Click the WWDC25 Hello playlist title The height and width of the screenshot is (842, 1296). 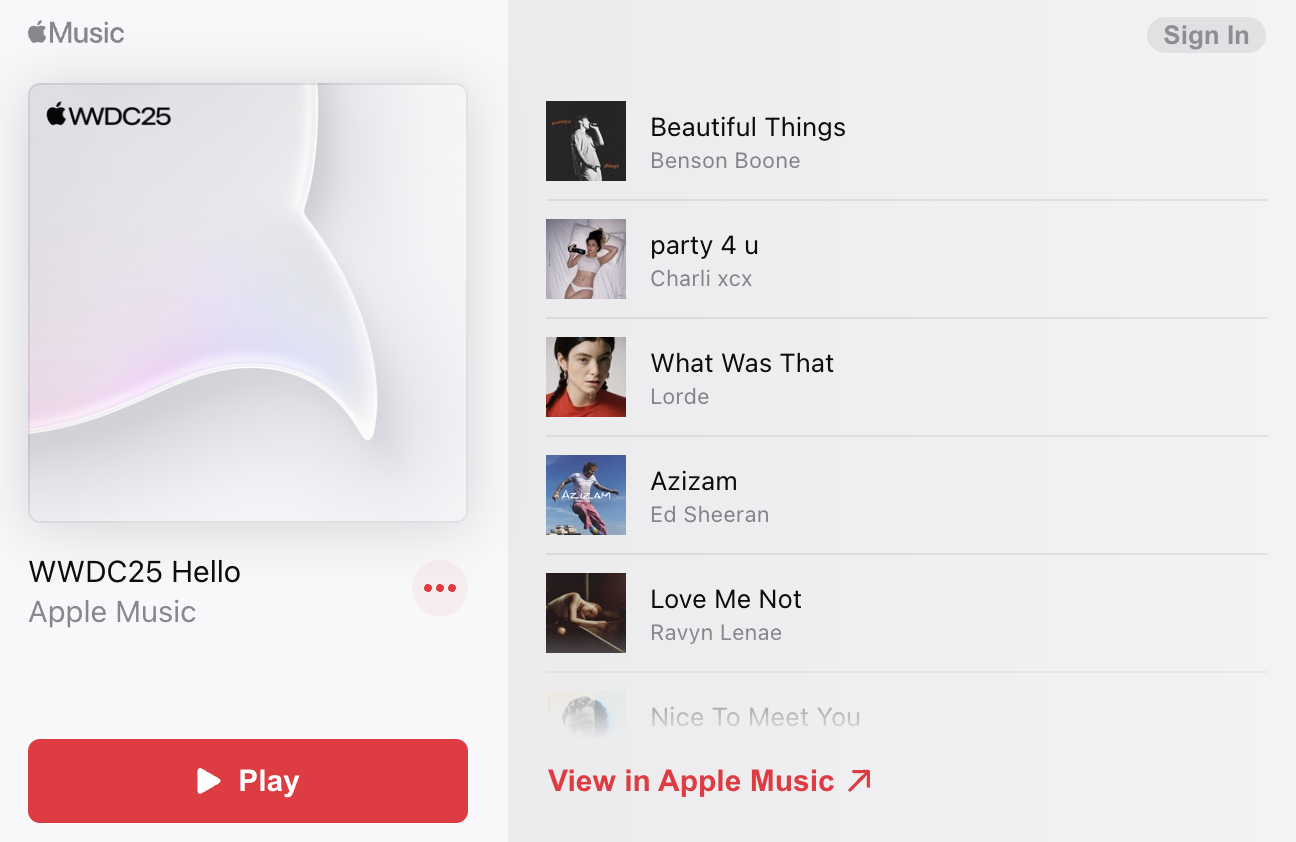click(x=135, y=572)
